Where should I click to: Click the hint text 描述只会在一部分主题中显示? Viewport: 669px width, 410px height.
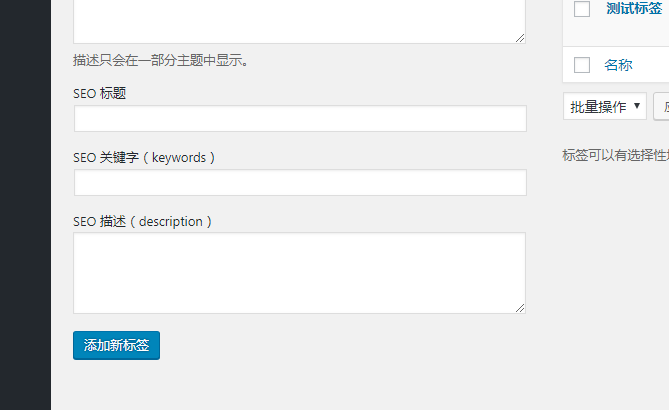[x=161, y=61]
